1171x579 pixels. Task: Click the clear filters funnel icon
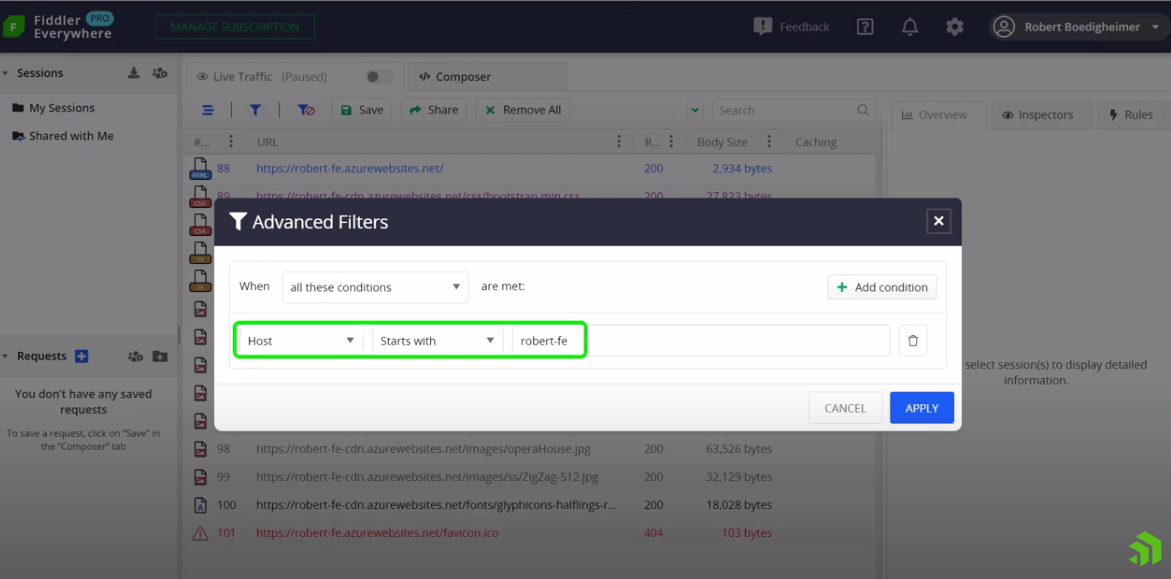point(305,110)
